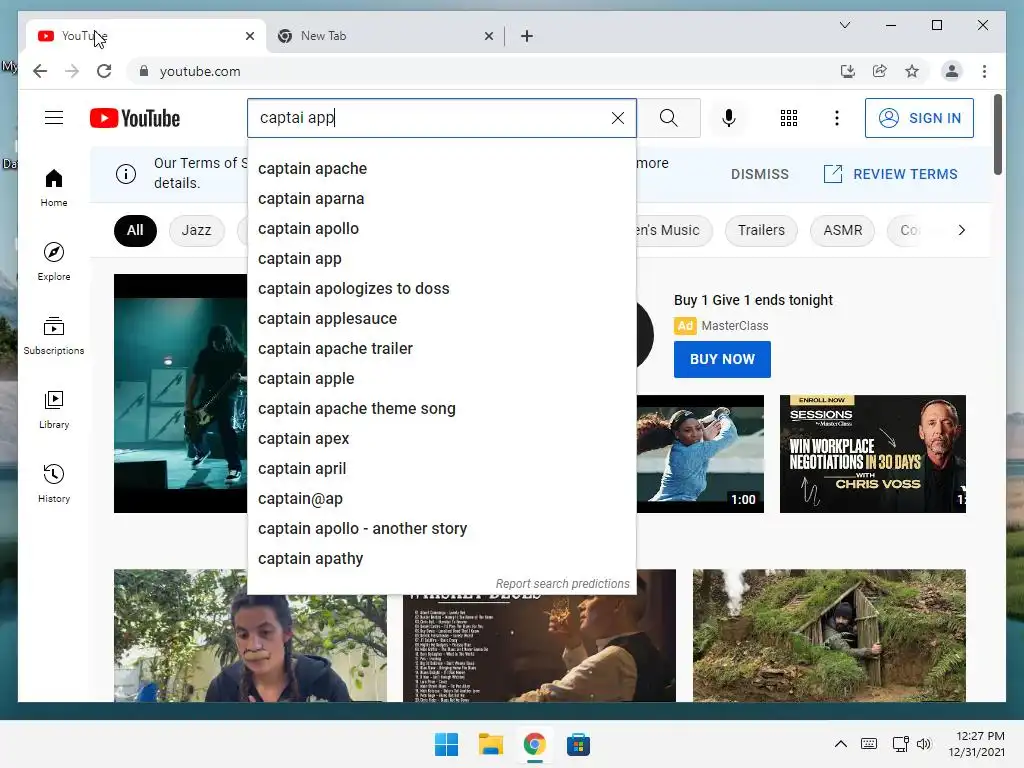Click the youtube.com address bar
Image resolution: width=1024 pixels, height=768 pixels.
point(483,71)
